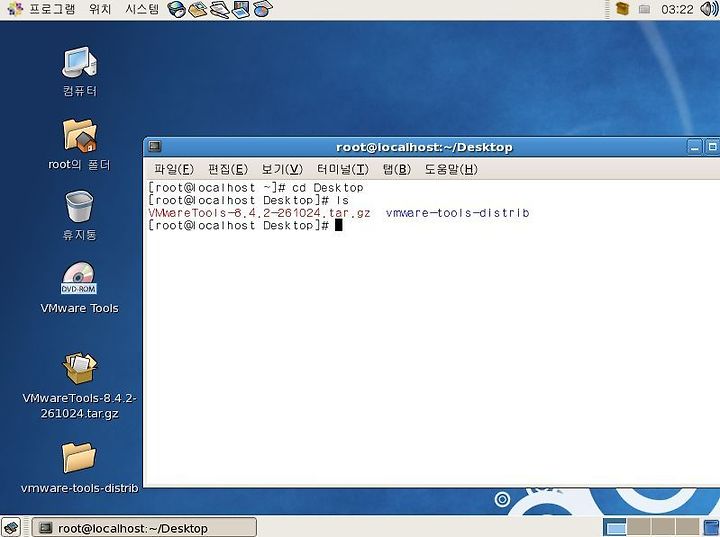Open the 위치 places menu
Screen dimensions: 720x537
pos(100,9)
